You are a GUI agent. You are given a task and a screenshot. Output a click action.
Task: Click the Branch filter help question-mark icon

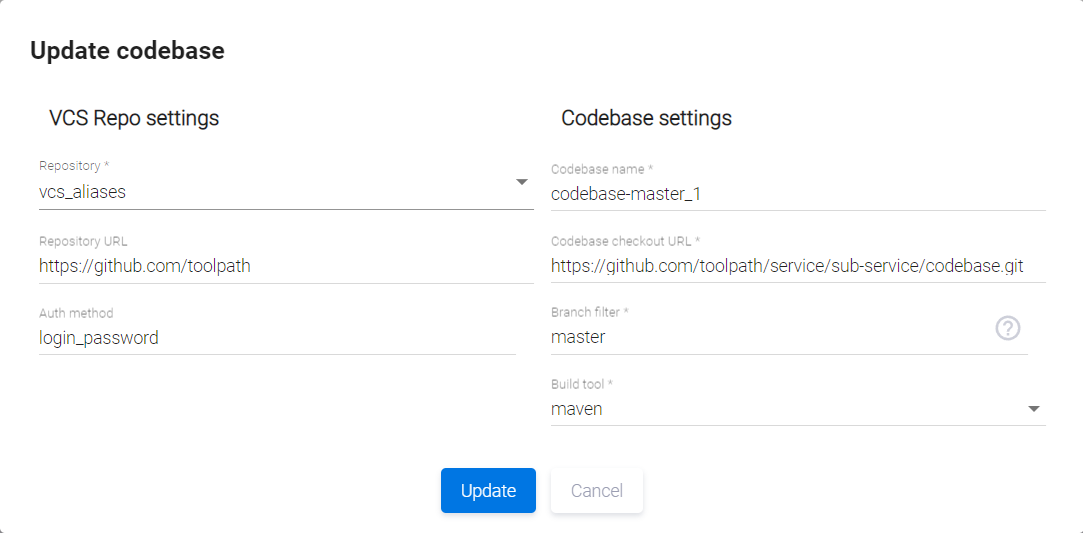[x=1008, y=327]
